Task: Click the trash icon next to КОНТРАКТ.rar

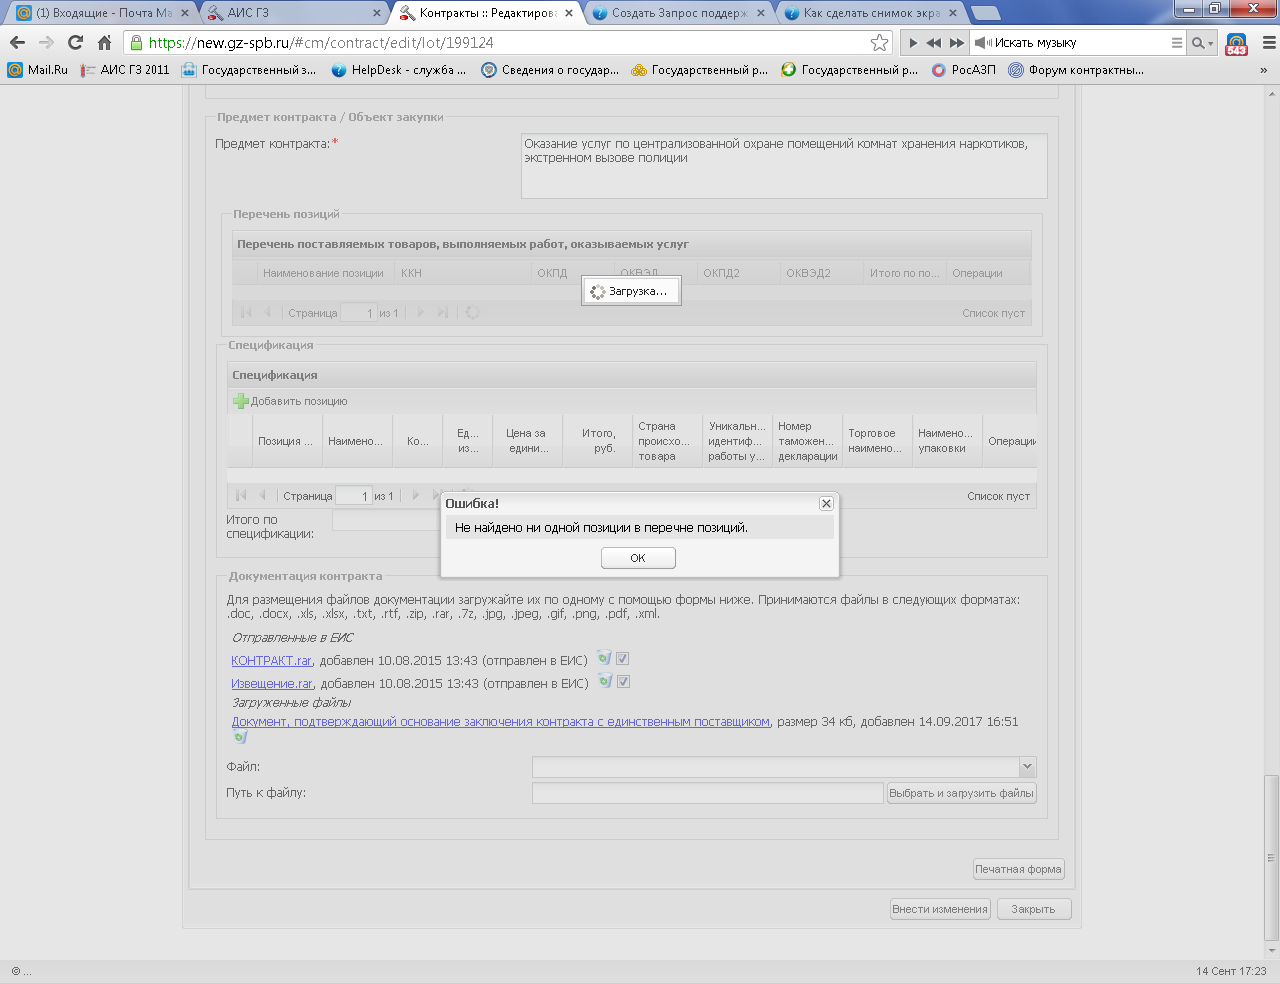Action: (x=604, y=658)
